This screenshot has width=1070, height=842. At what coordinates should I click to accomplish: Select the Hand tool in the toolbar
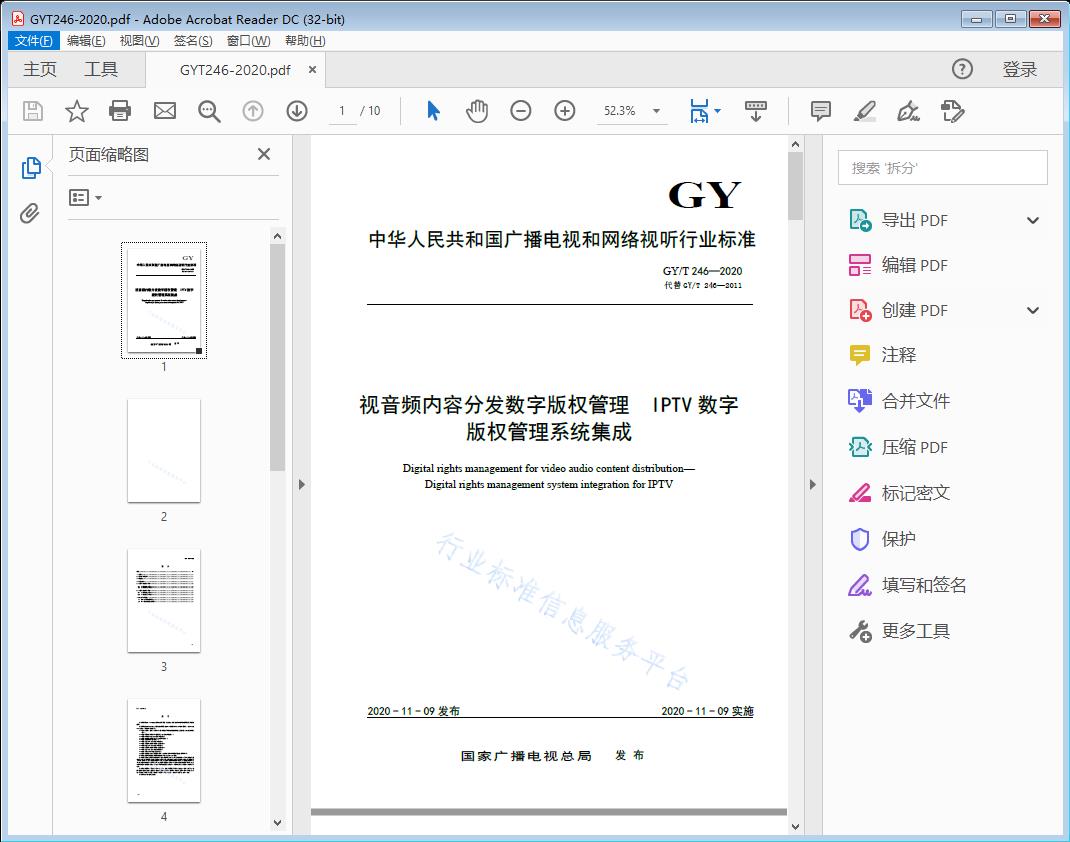point(477,111)
